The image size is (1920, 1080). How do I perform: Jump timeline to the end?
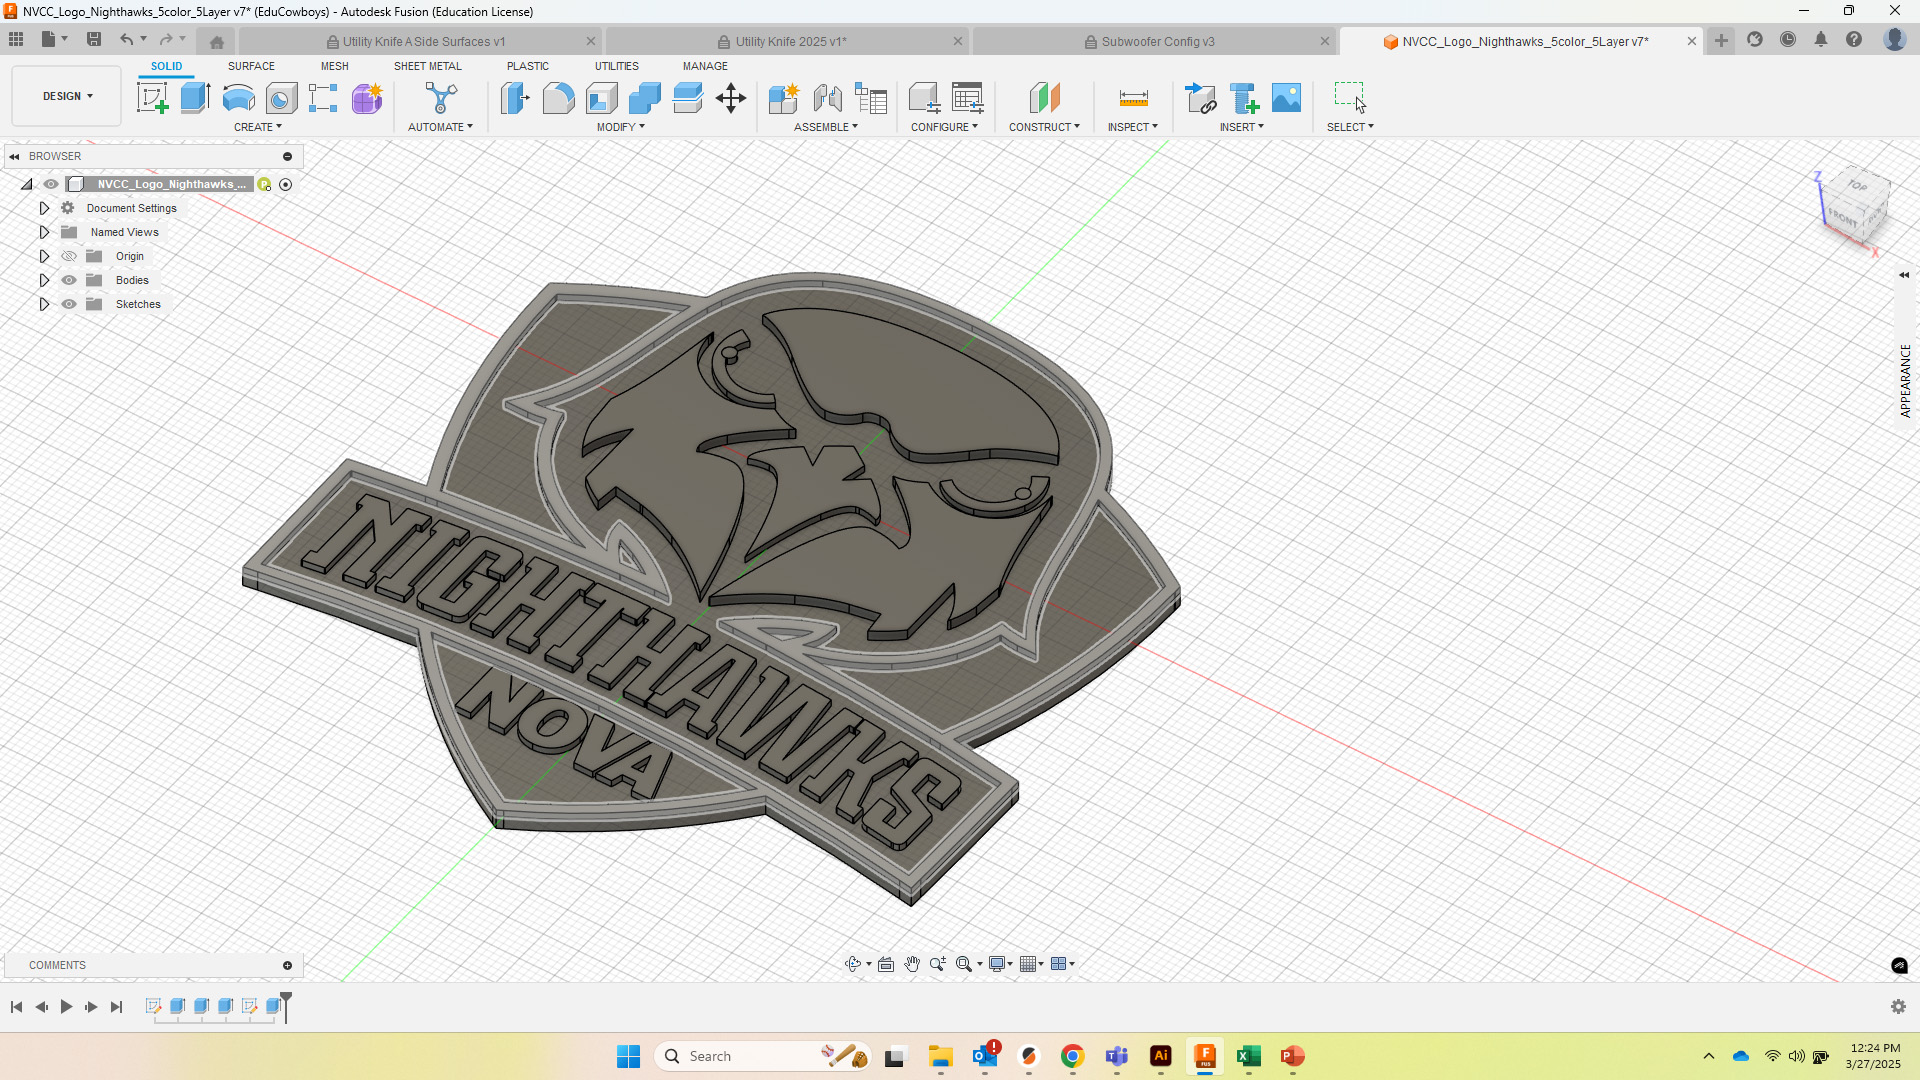pos(116,1007)
